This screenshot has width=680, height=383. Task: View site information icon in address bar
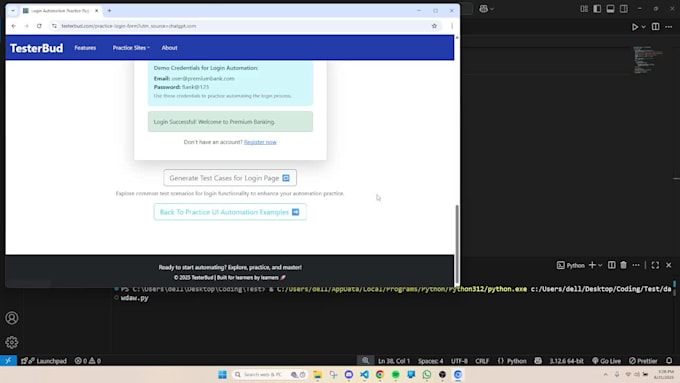click(x=54, y=26)
